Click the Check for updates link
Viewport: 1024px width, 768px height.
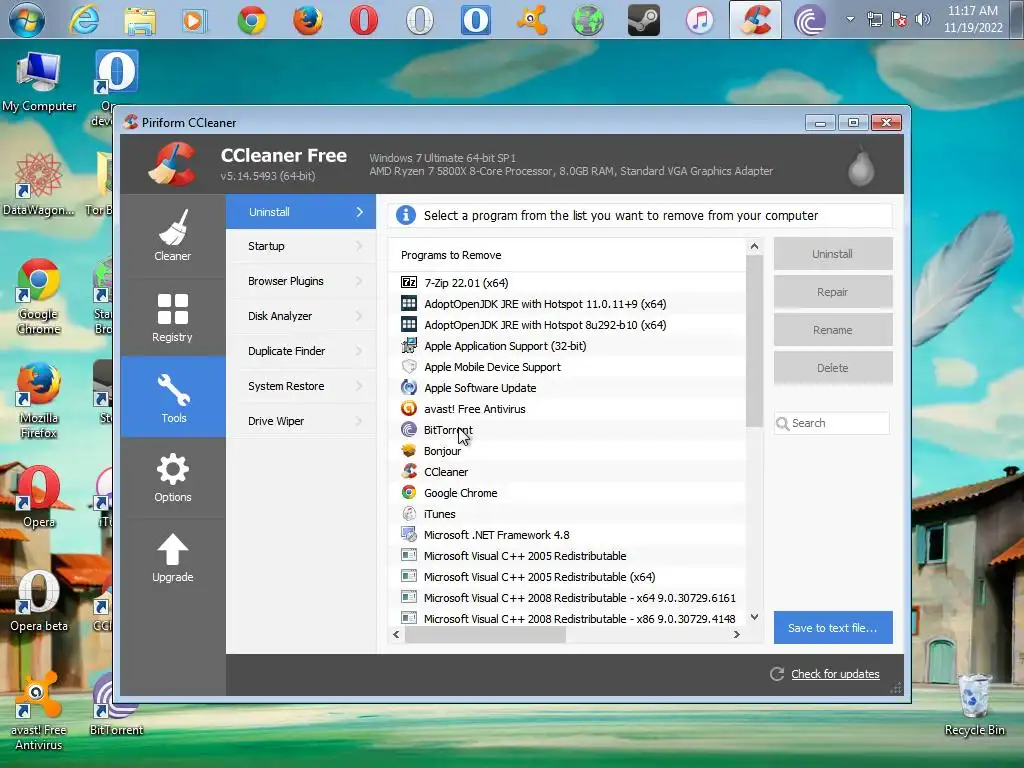coord(835,674)
